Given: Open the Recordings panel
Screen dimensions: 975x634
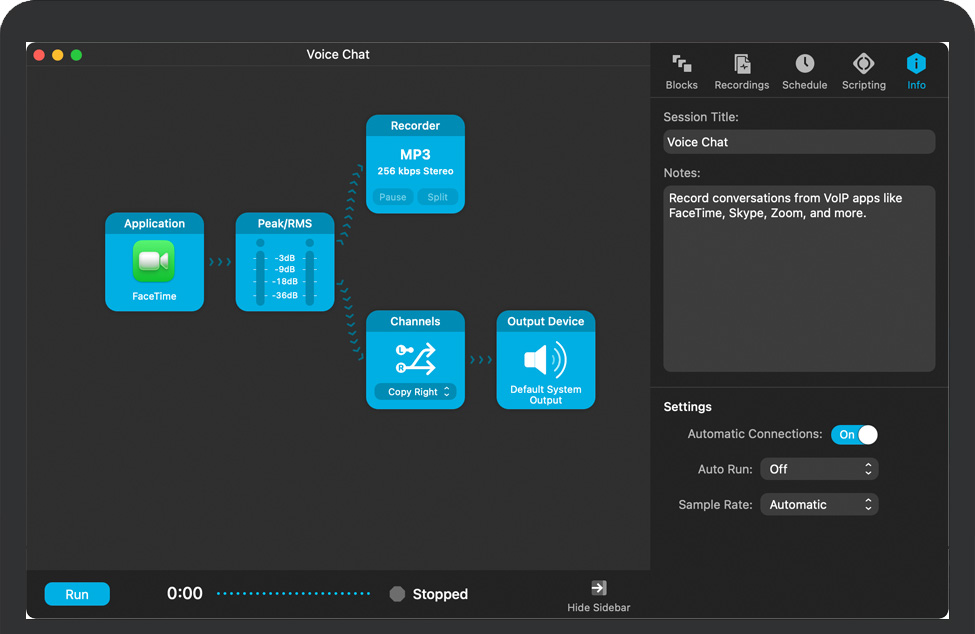Looking at the screenshot, I should tap(742, 72).
